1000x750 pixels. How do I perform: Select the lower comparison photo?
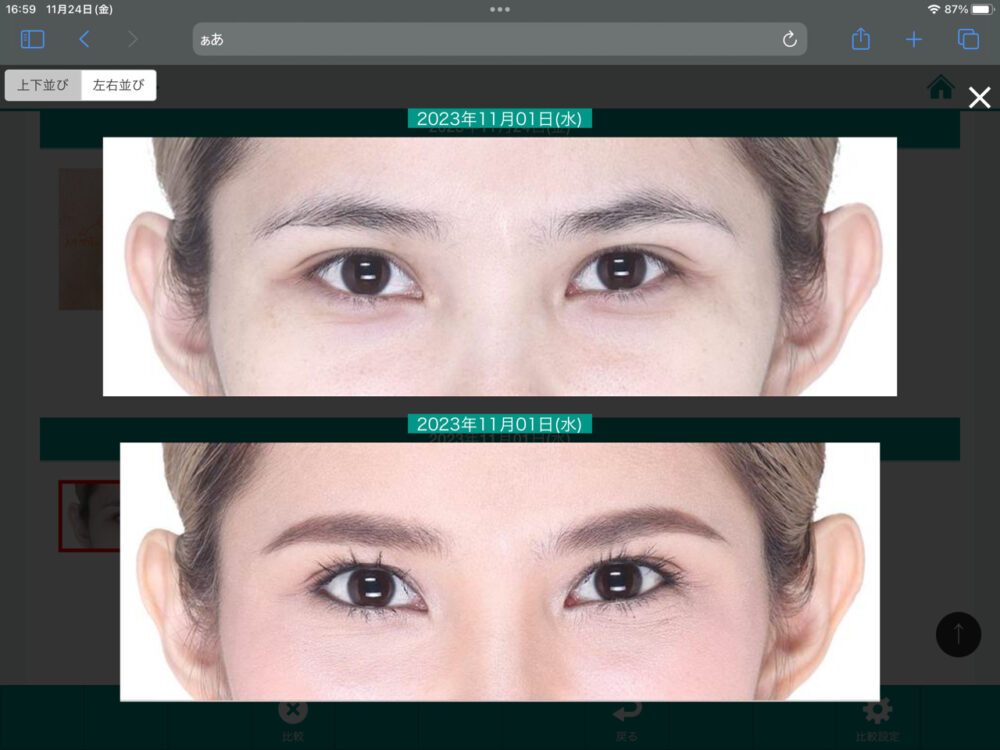pos(500,571)
